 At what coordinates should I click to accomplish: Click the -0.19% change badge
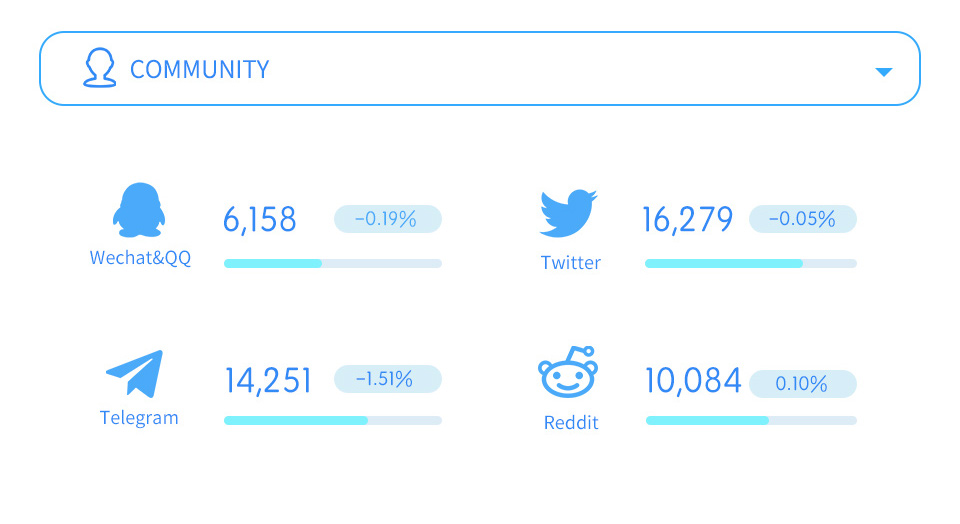[388, 219]
